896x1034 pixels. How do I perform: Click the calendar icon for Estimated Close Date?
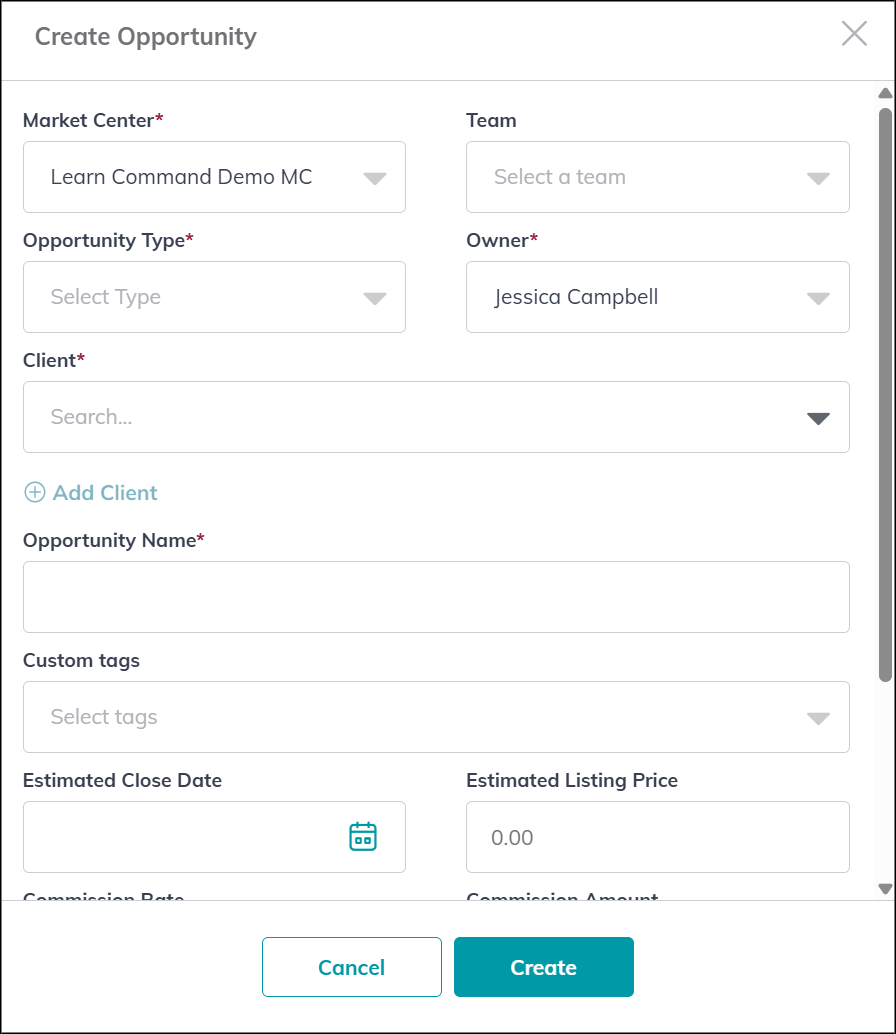[362, 836]
